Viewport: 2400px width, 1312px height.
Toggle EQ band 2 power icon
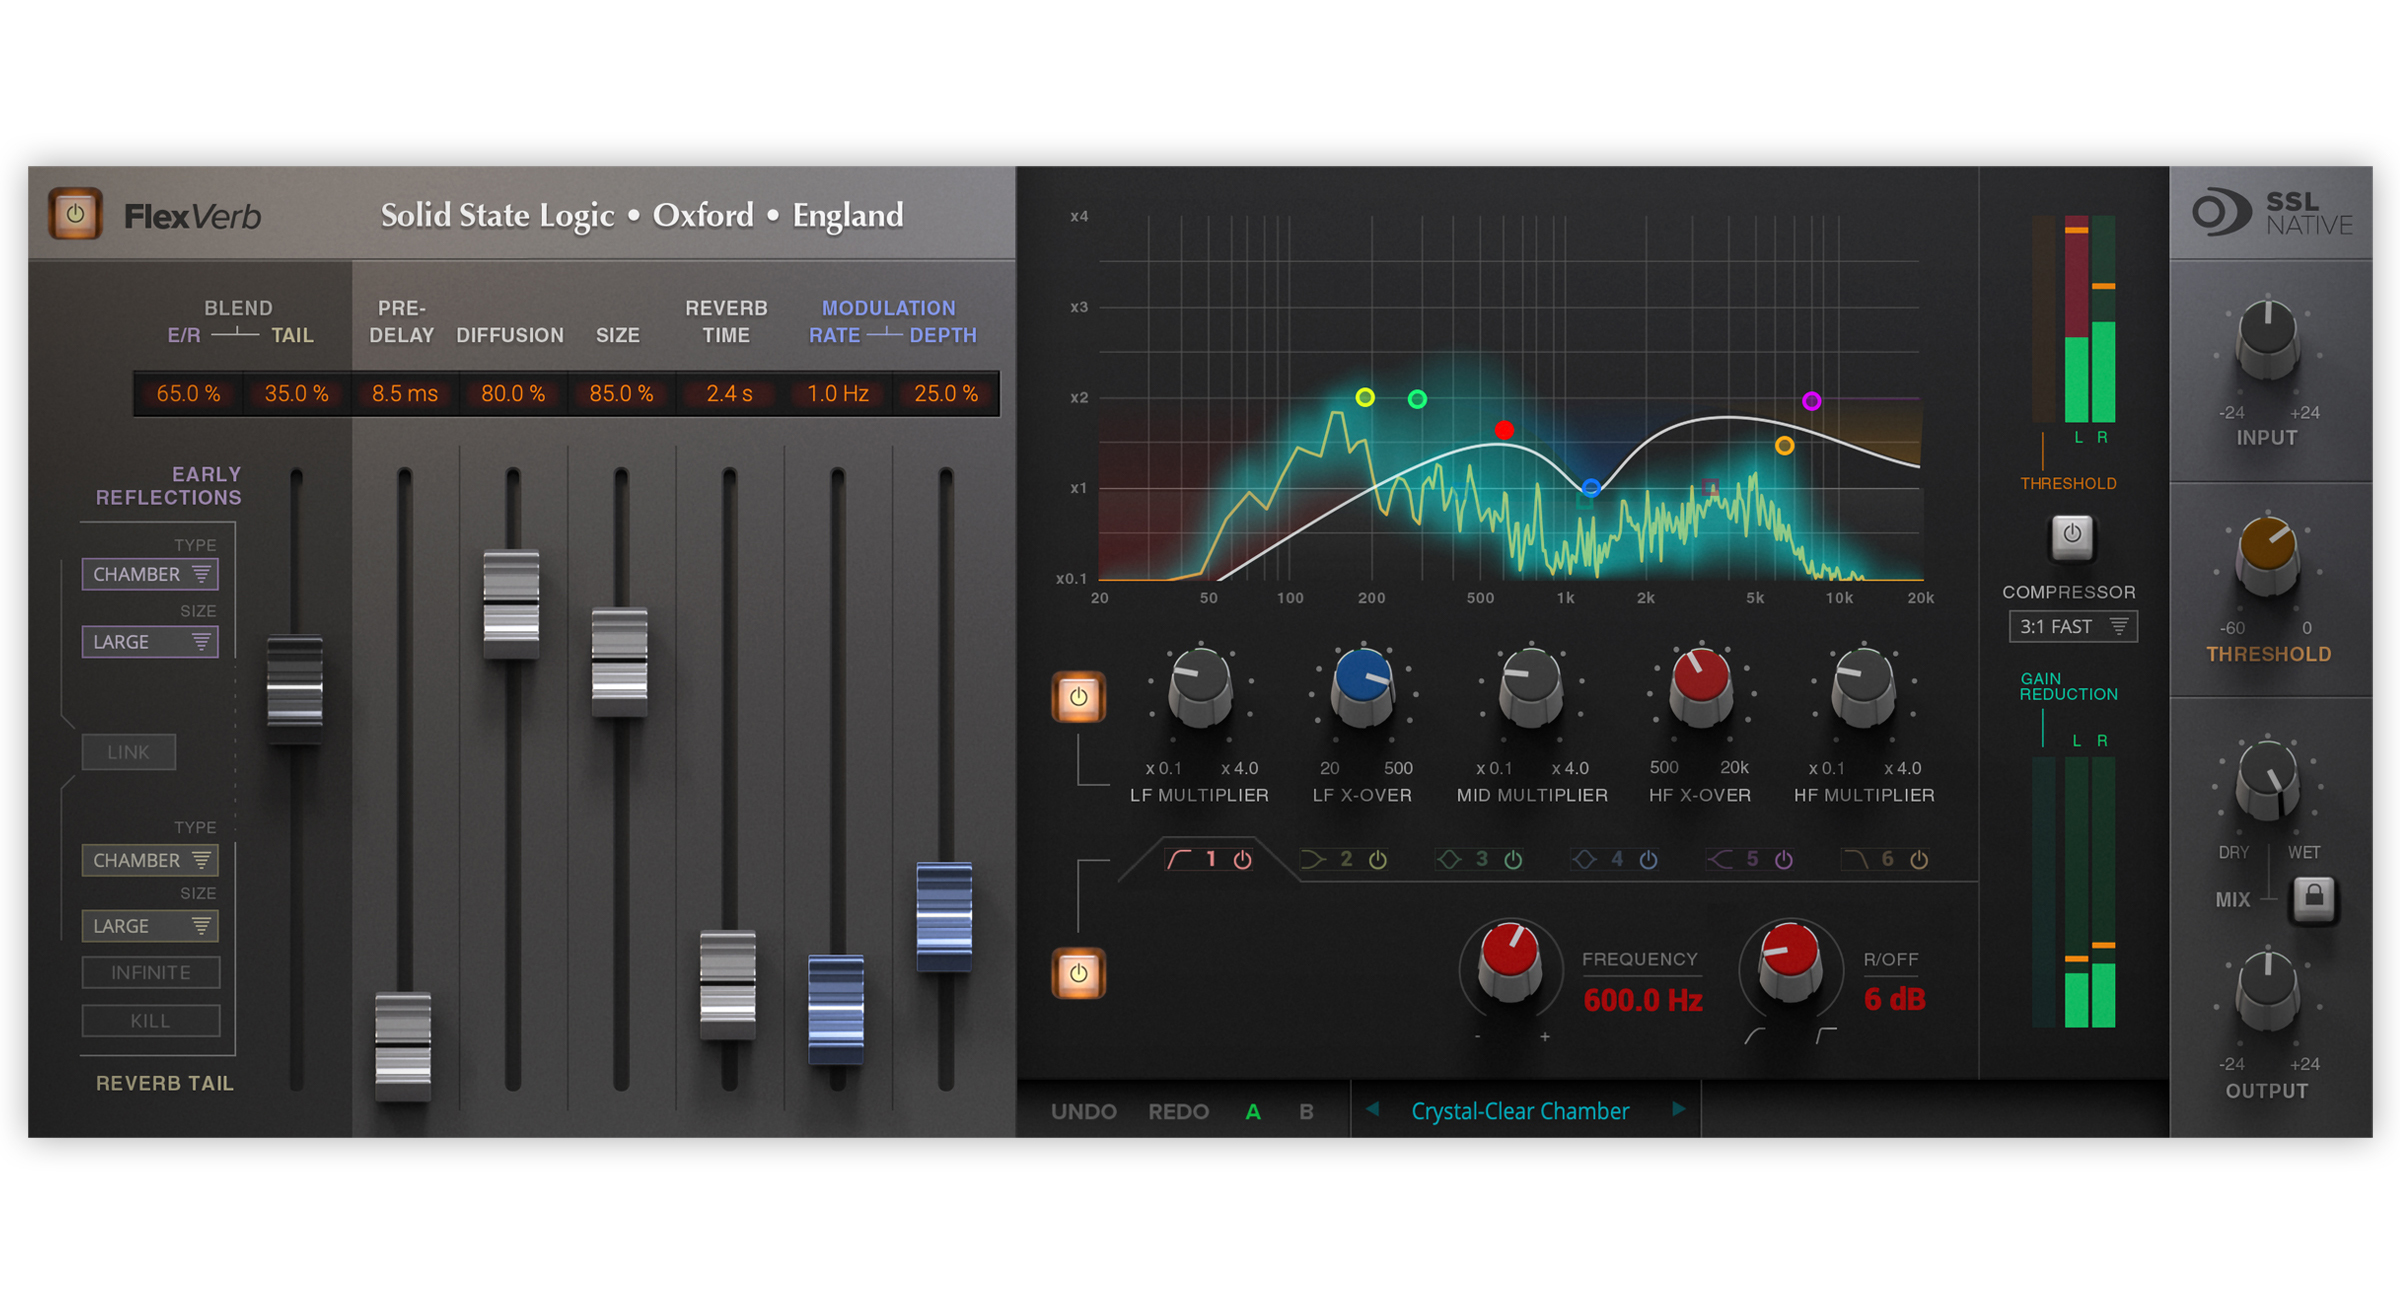[x=1378, y=860]
